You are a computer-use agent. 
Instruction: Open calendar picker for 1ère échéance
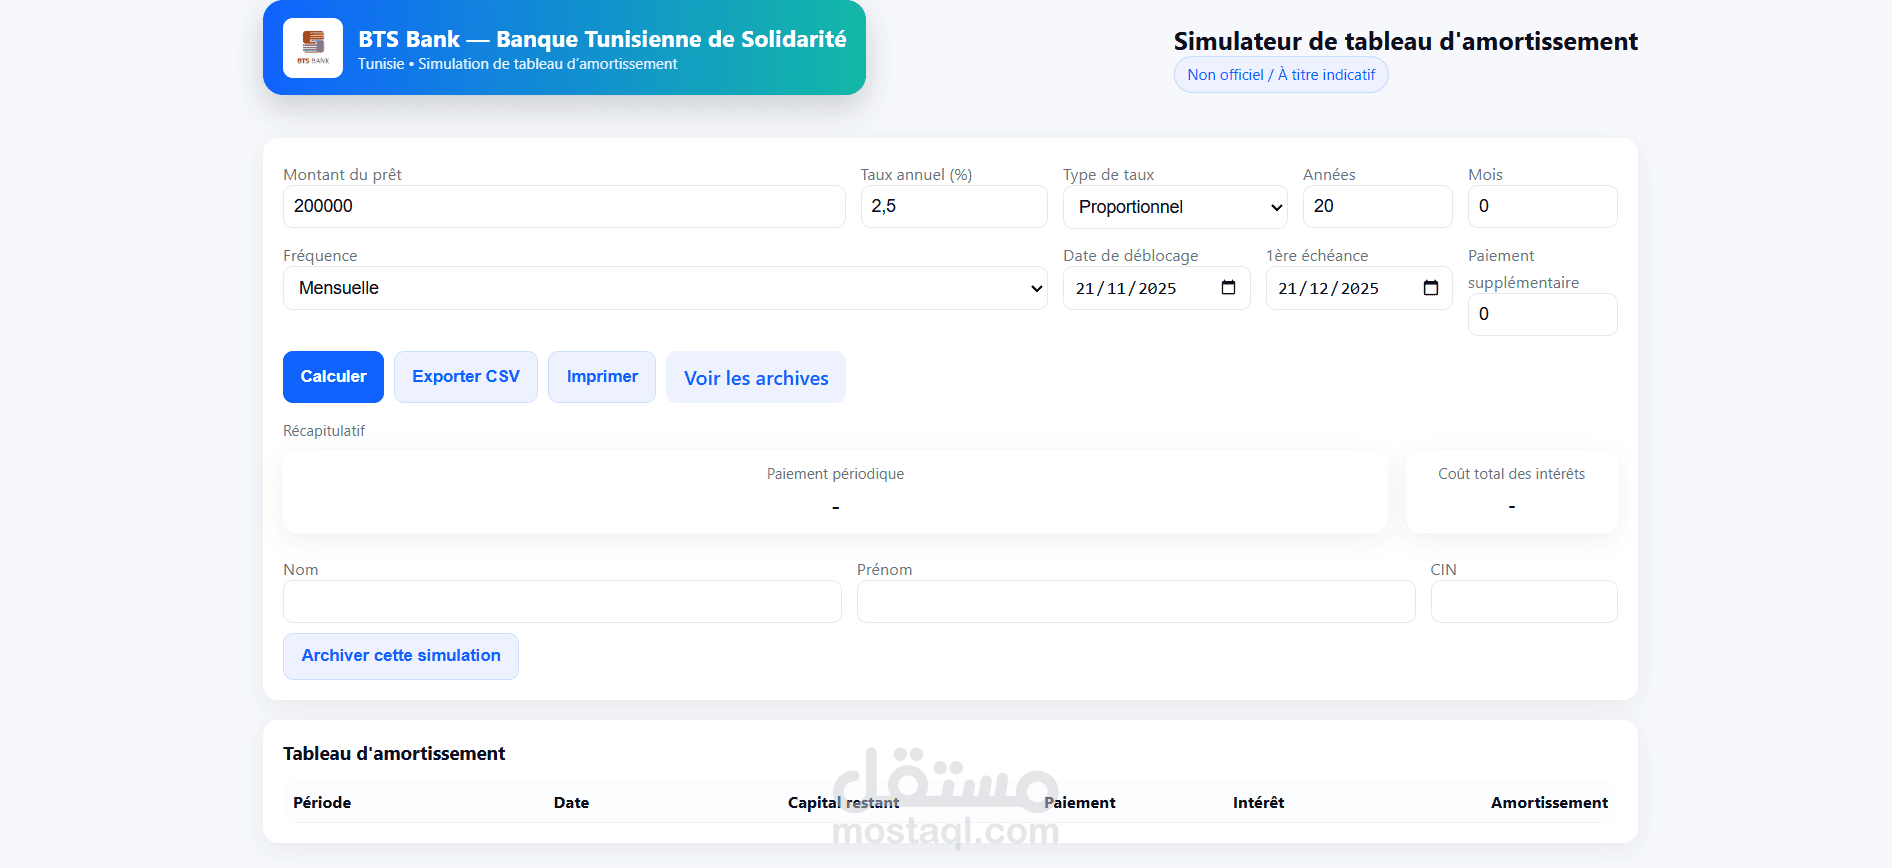(x=1431, y=288)
